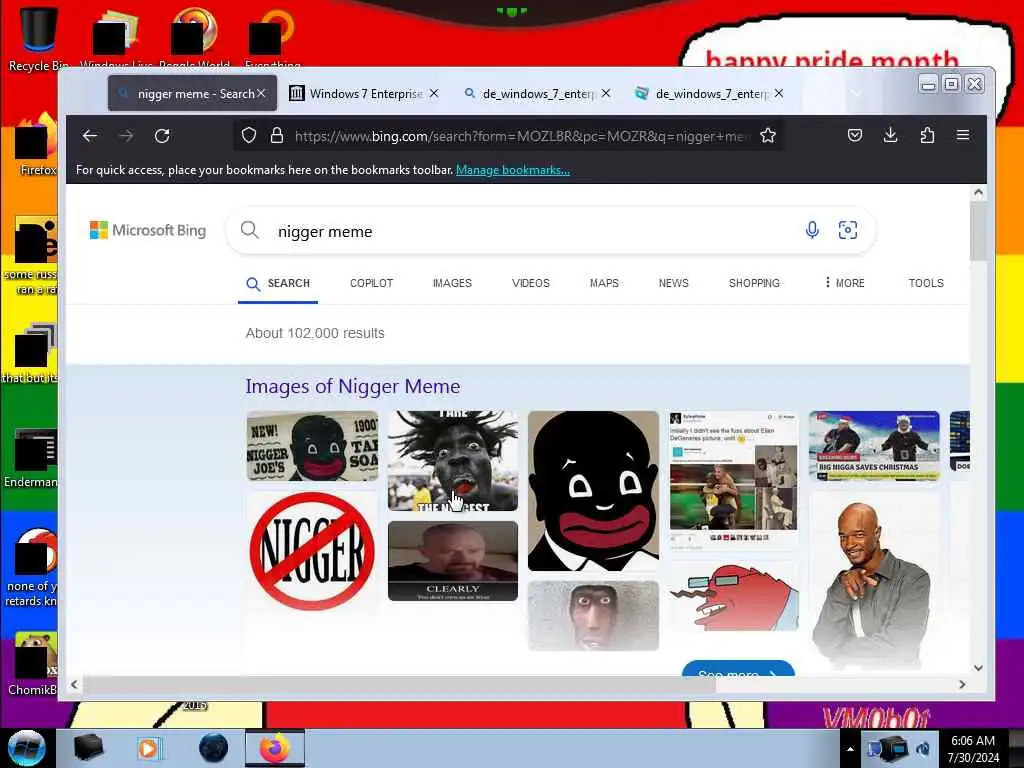Click the globe icon on the taskbar
The width and height of the screenshot is (1024, 768).
pos(214,748)
